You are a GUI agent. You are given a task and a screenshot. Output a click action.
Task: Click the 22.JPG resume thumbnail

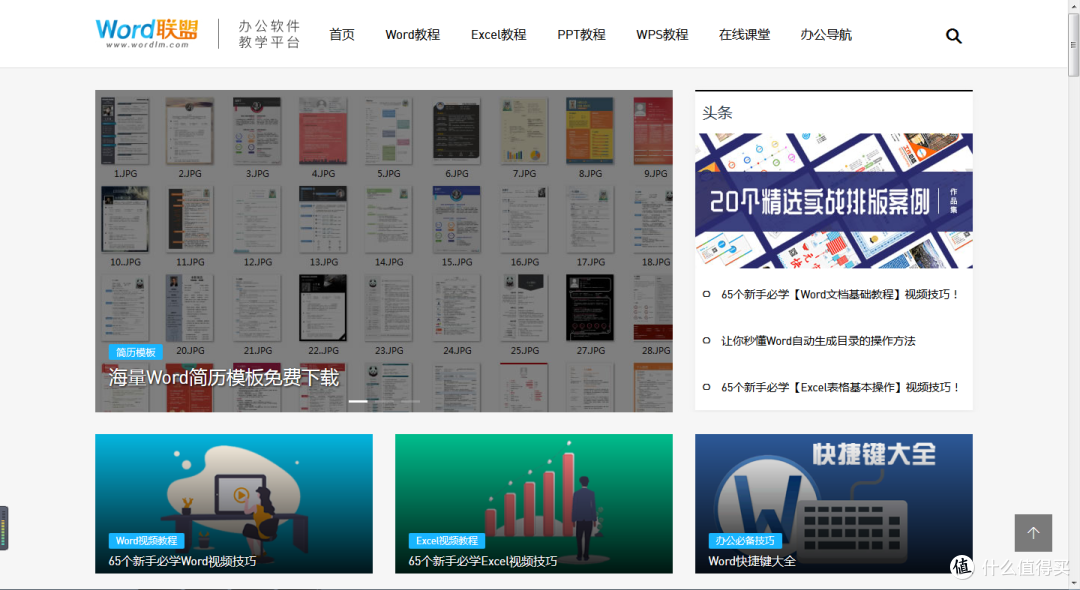tap(323, 307)
